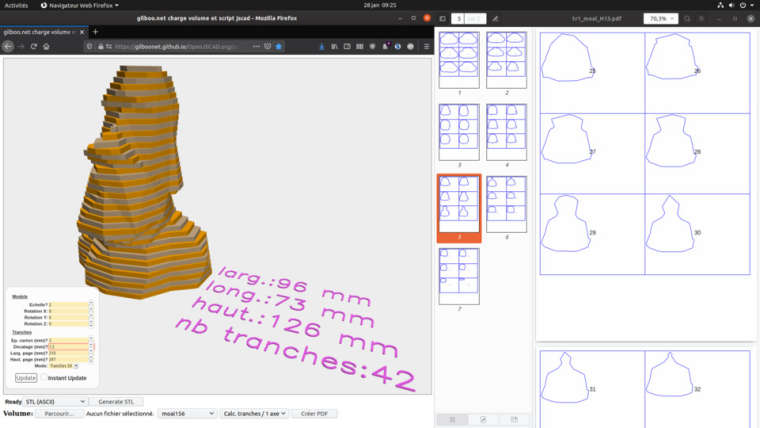This screenshot has height=428, width=760.
Task: Click the Créer PDF button
Action: point(314,413)
